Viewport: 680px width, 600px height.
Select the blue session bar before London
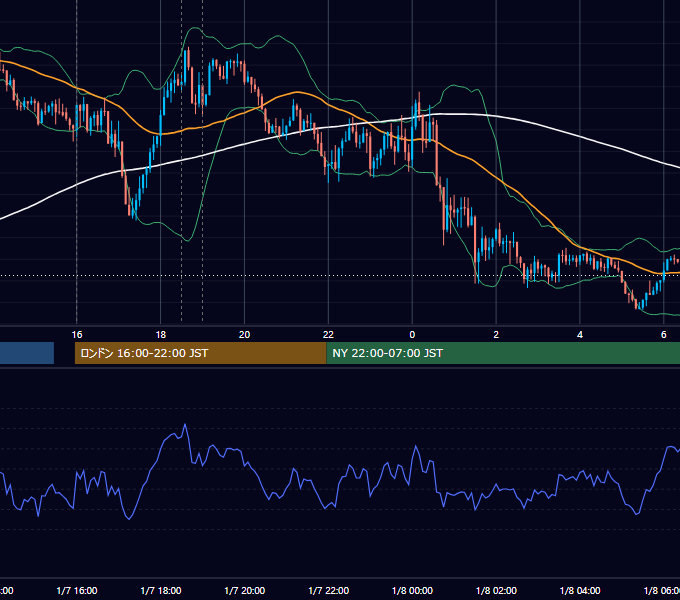pos(27,353)
